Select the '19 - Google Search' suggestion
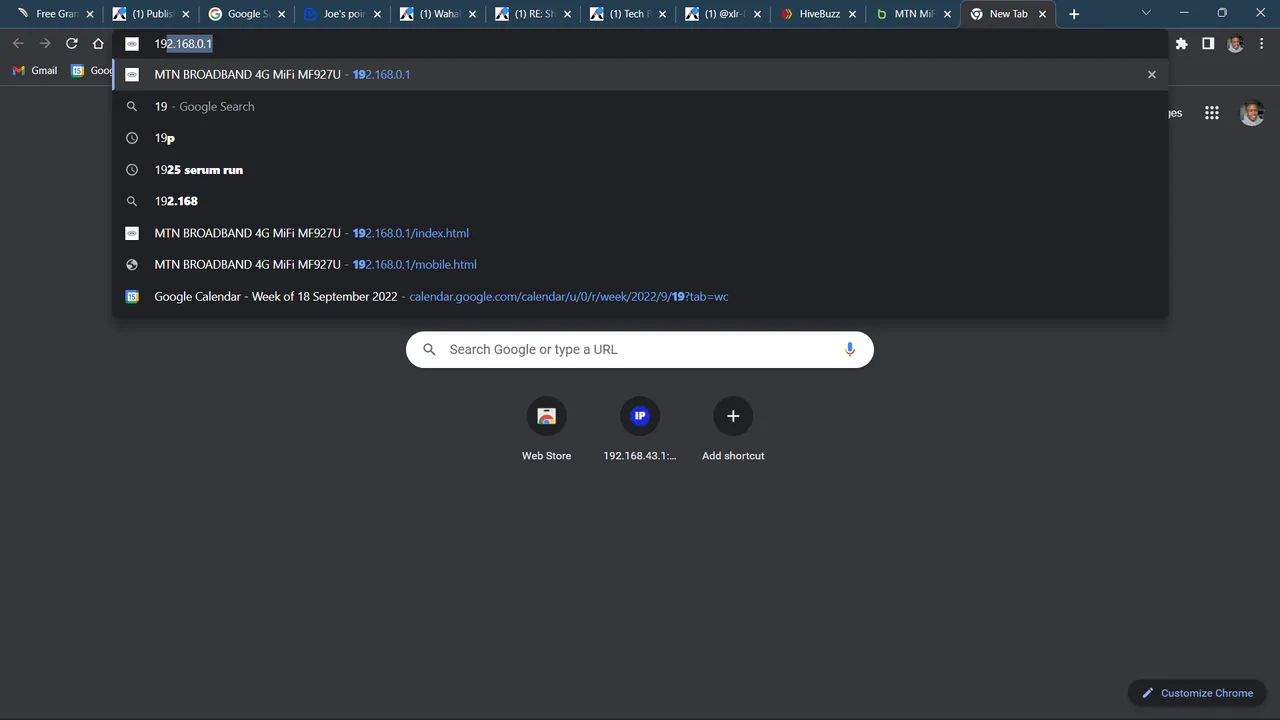1280x720 pixels. point(640,106)
